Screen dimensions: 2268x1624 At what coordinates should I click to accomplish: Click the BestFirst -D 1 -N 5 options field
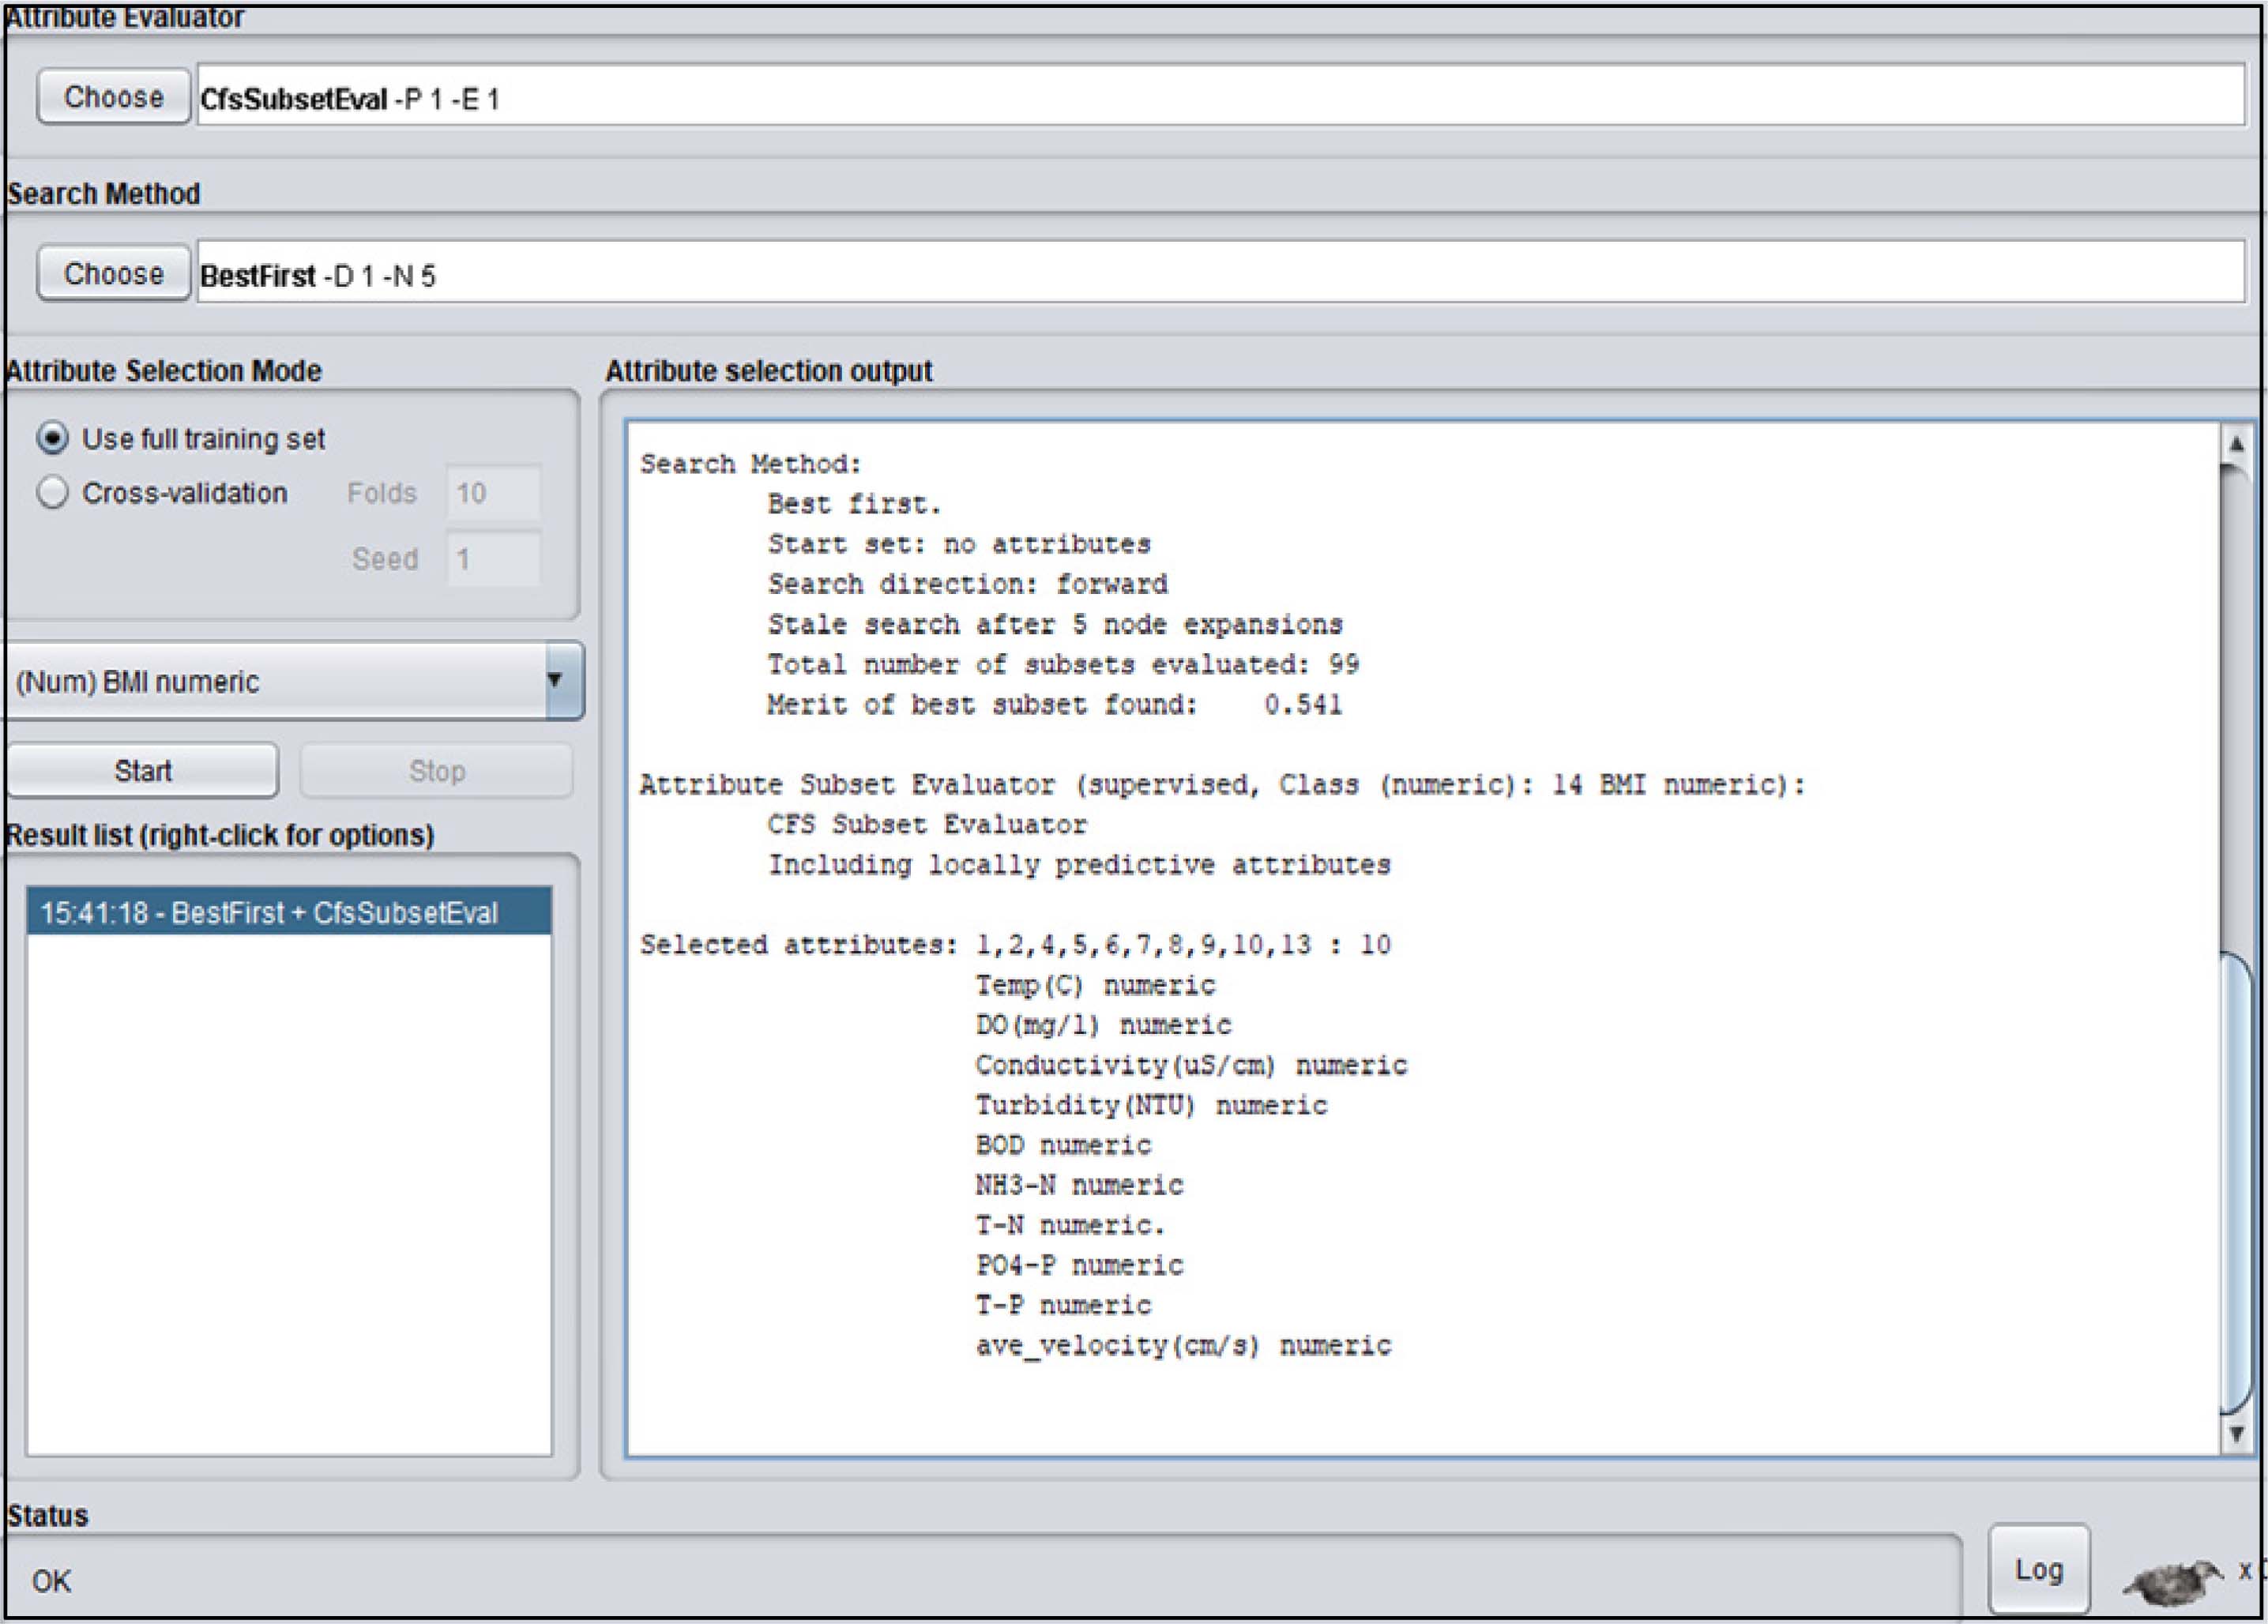click(x=1220, y=273)
